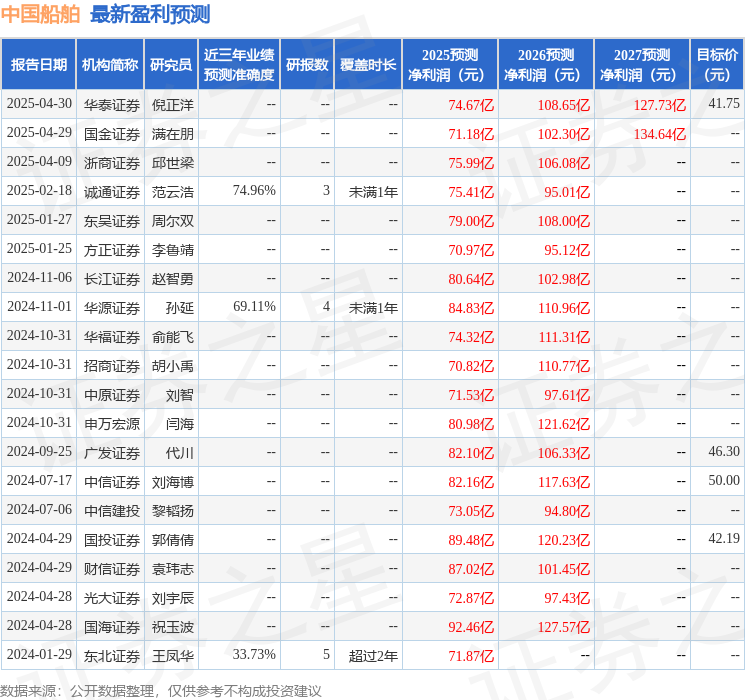745x700 pixels.
Task: Select the date 2024-04-28 for 光大证券
Action: pos(39,596)
